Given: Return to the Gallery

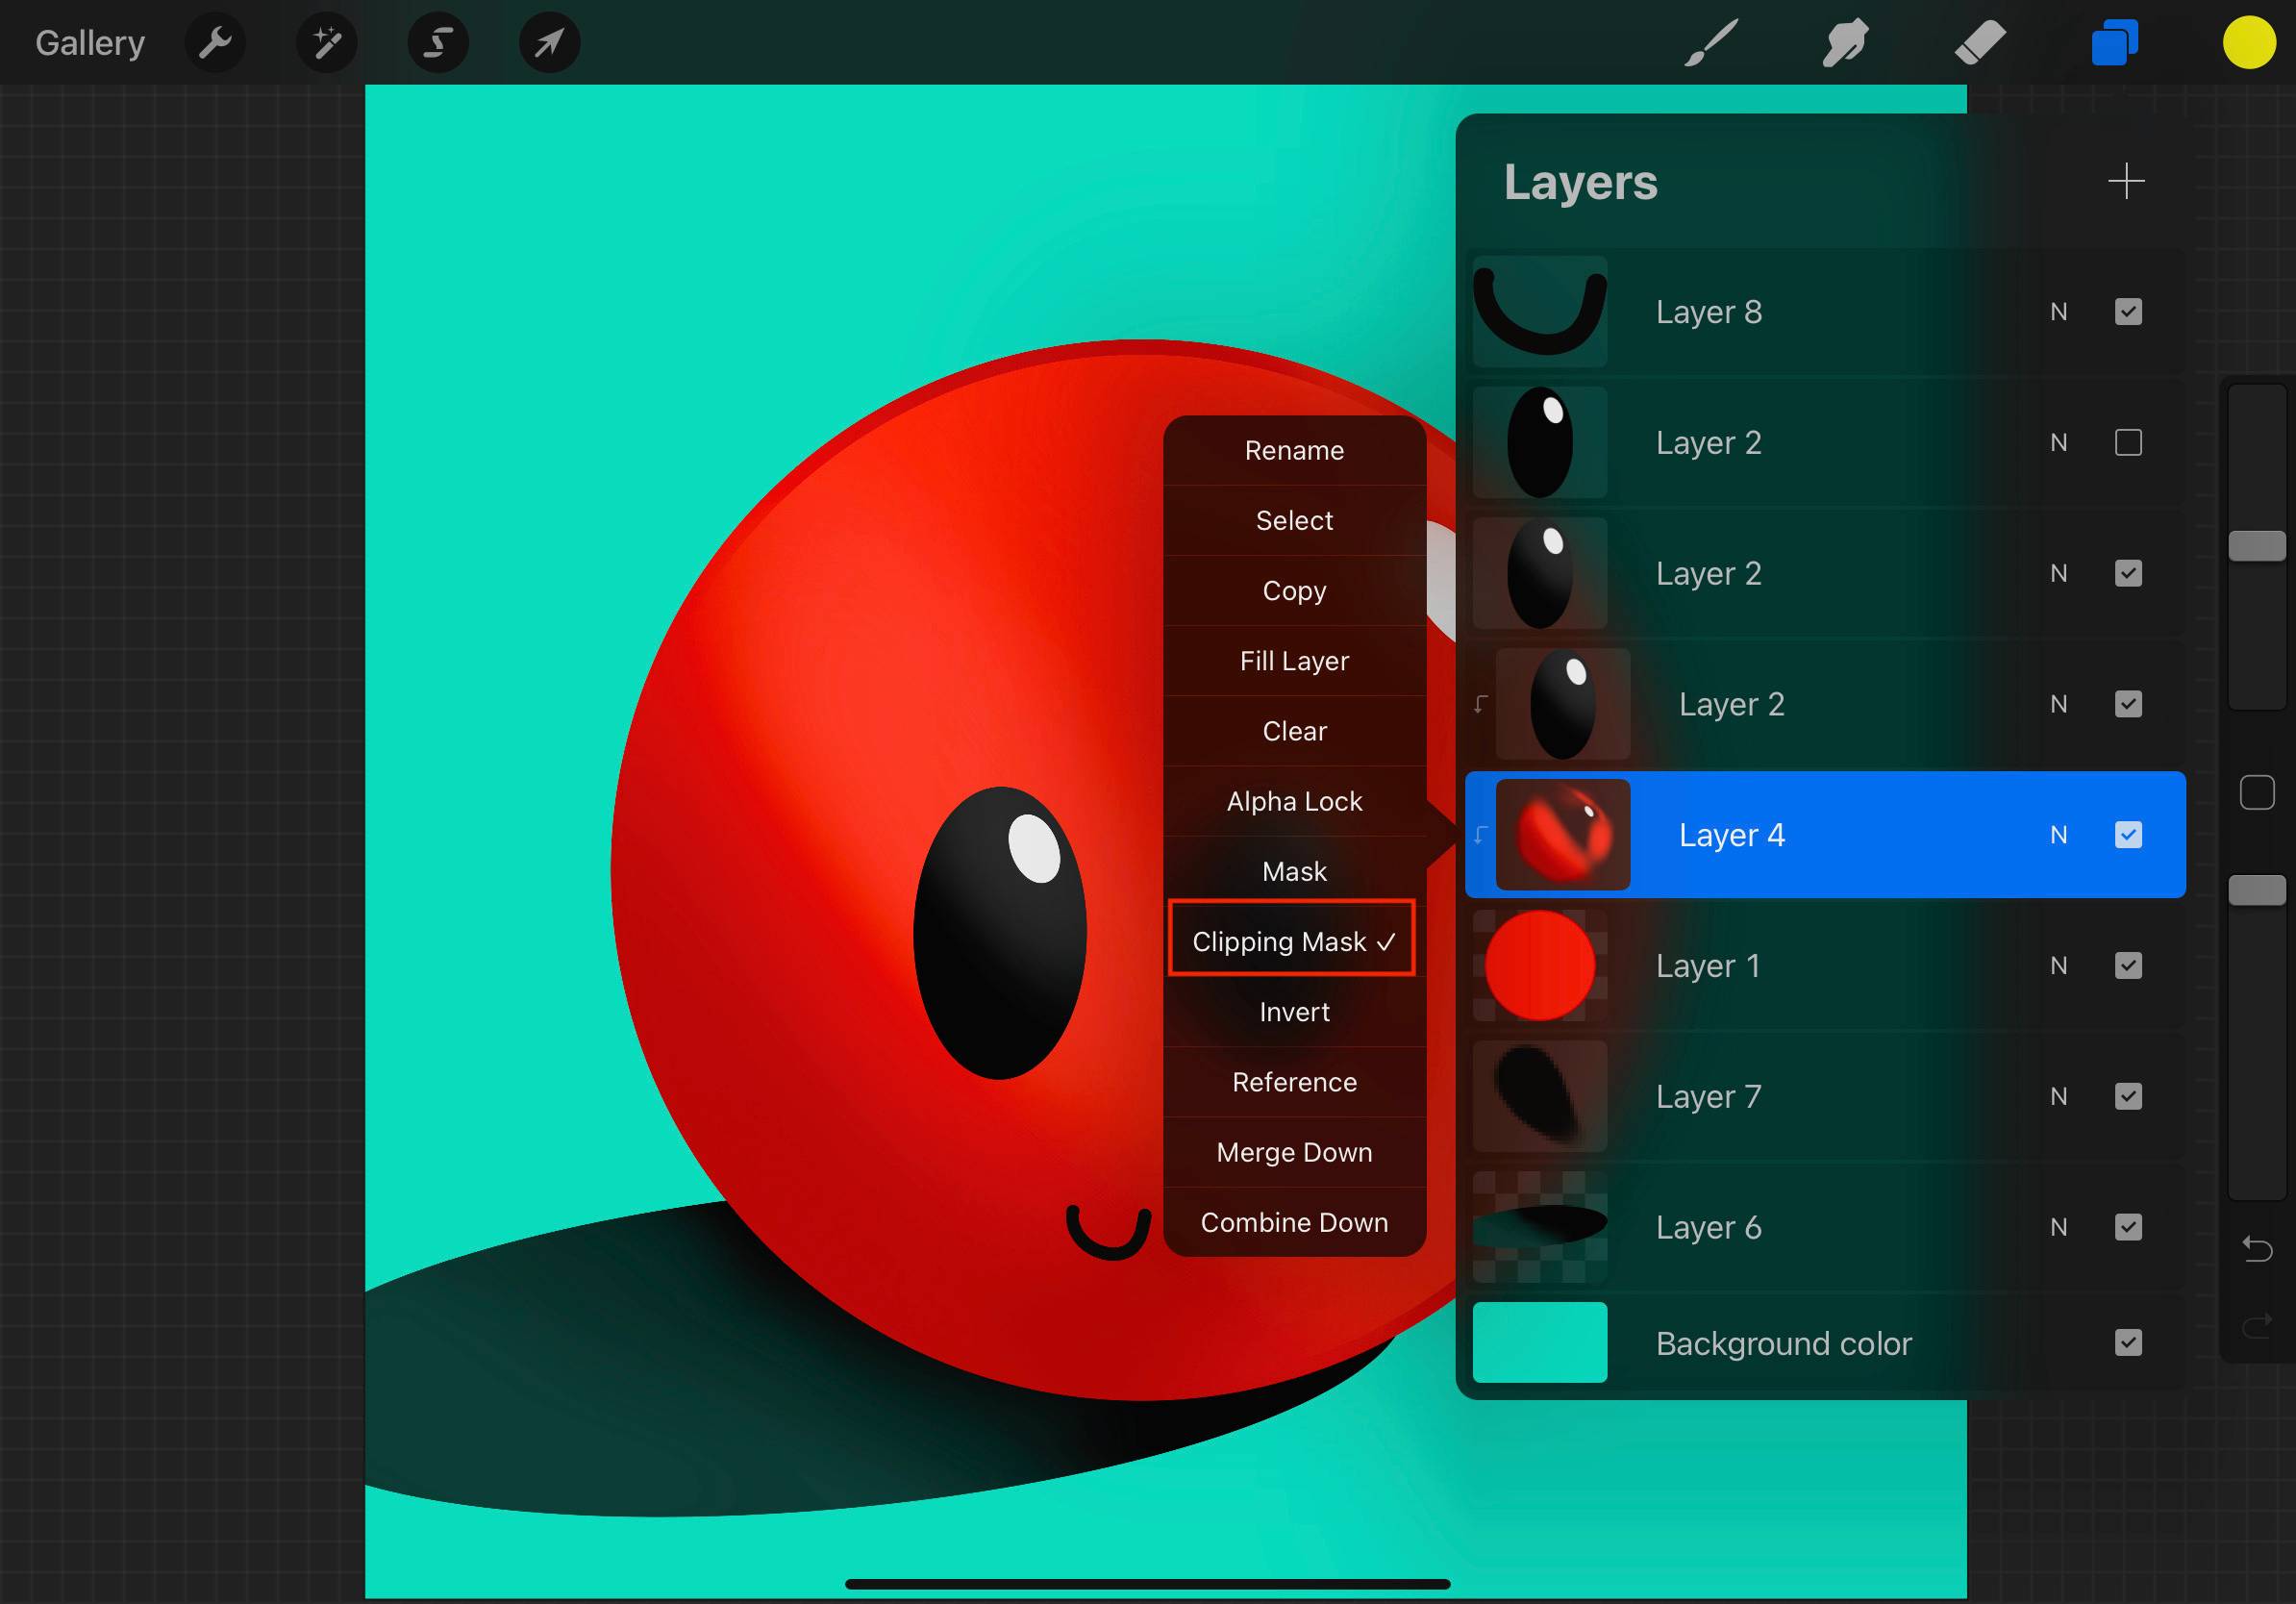Looking at the screenshot, I should click(90, 43).
